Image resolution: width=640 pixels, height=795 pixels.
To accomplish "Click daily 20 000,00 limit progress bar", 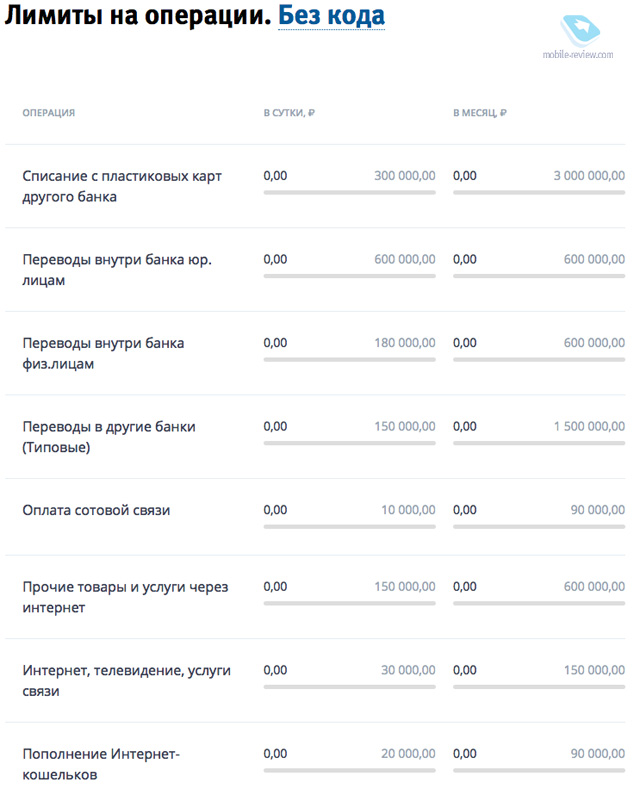I will [x=349, y=771].
